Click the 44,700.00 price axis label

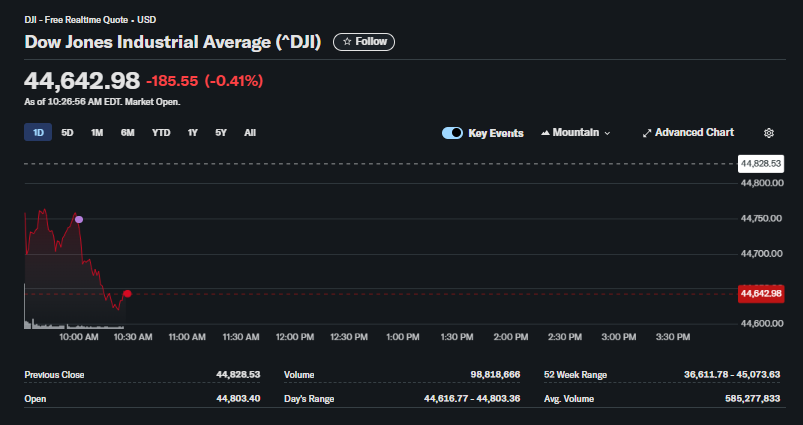(x=762, y=254)
